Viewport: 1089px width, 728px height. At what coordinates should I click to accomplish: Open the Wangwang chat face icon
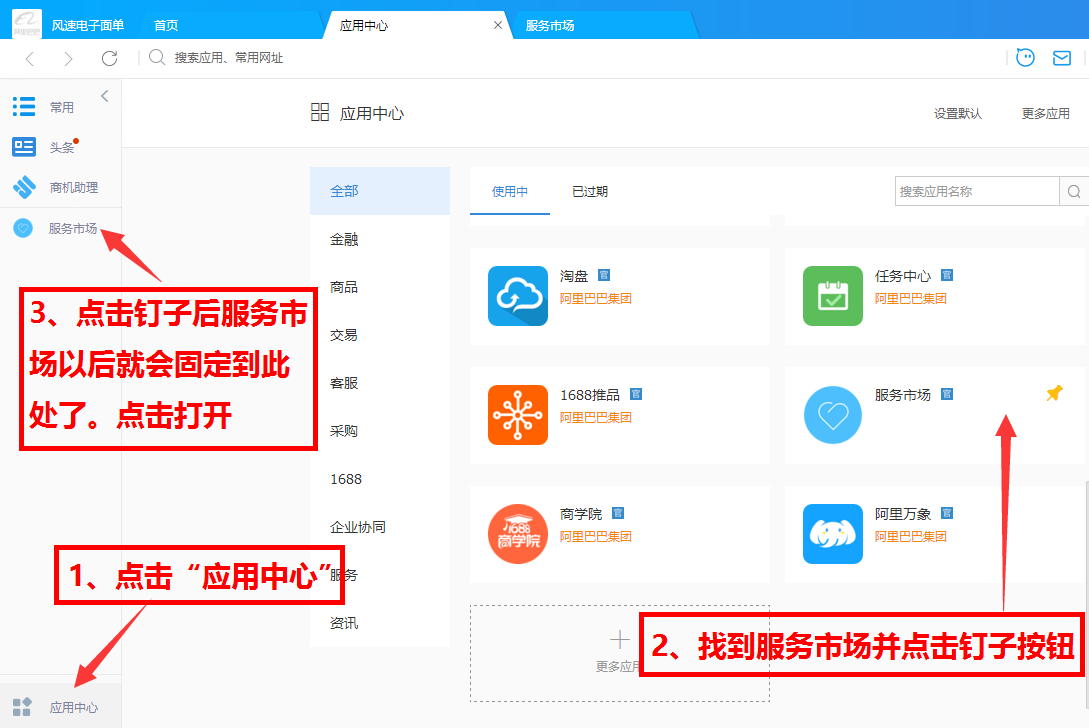click(x=1025, y=58)
